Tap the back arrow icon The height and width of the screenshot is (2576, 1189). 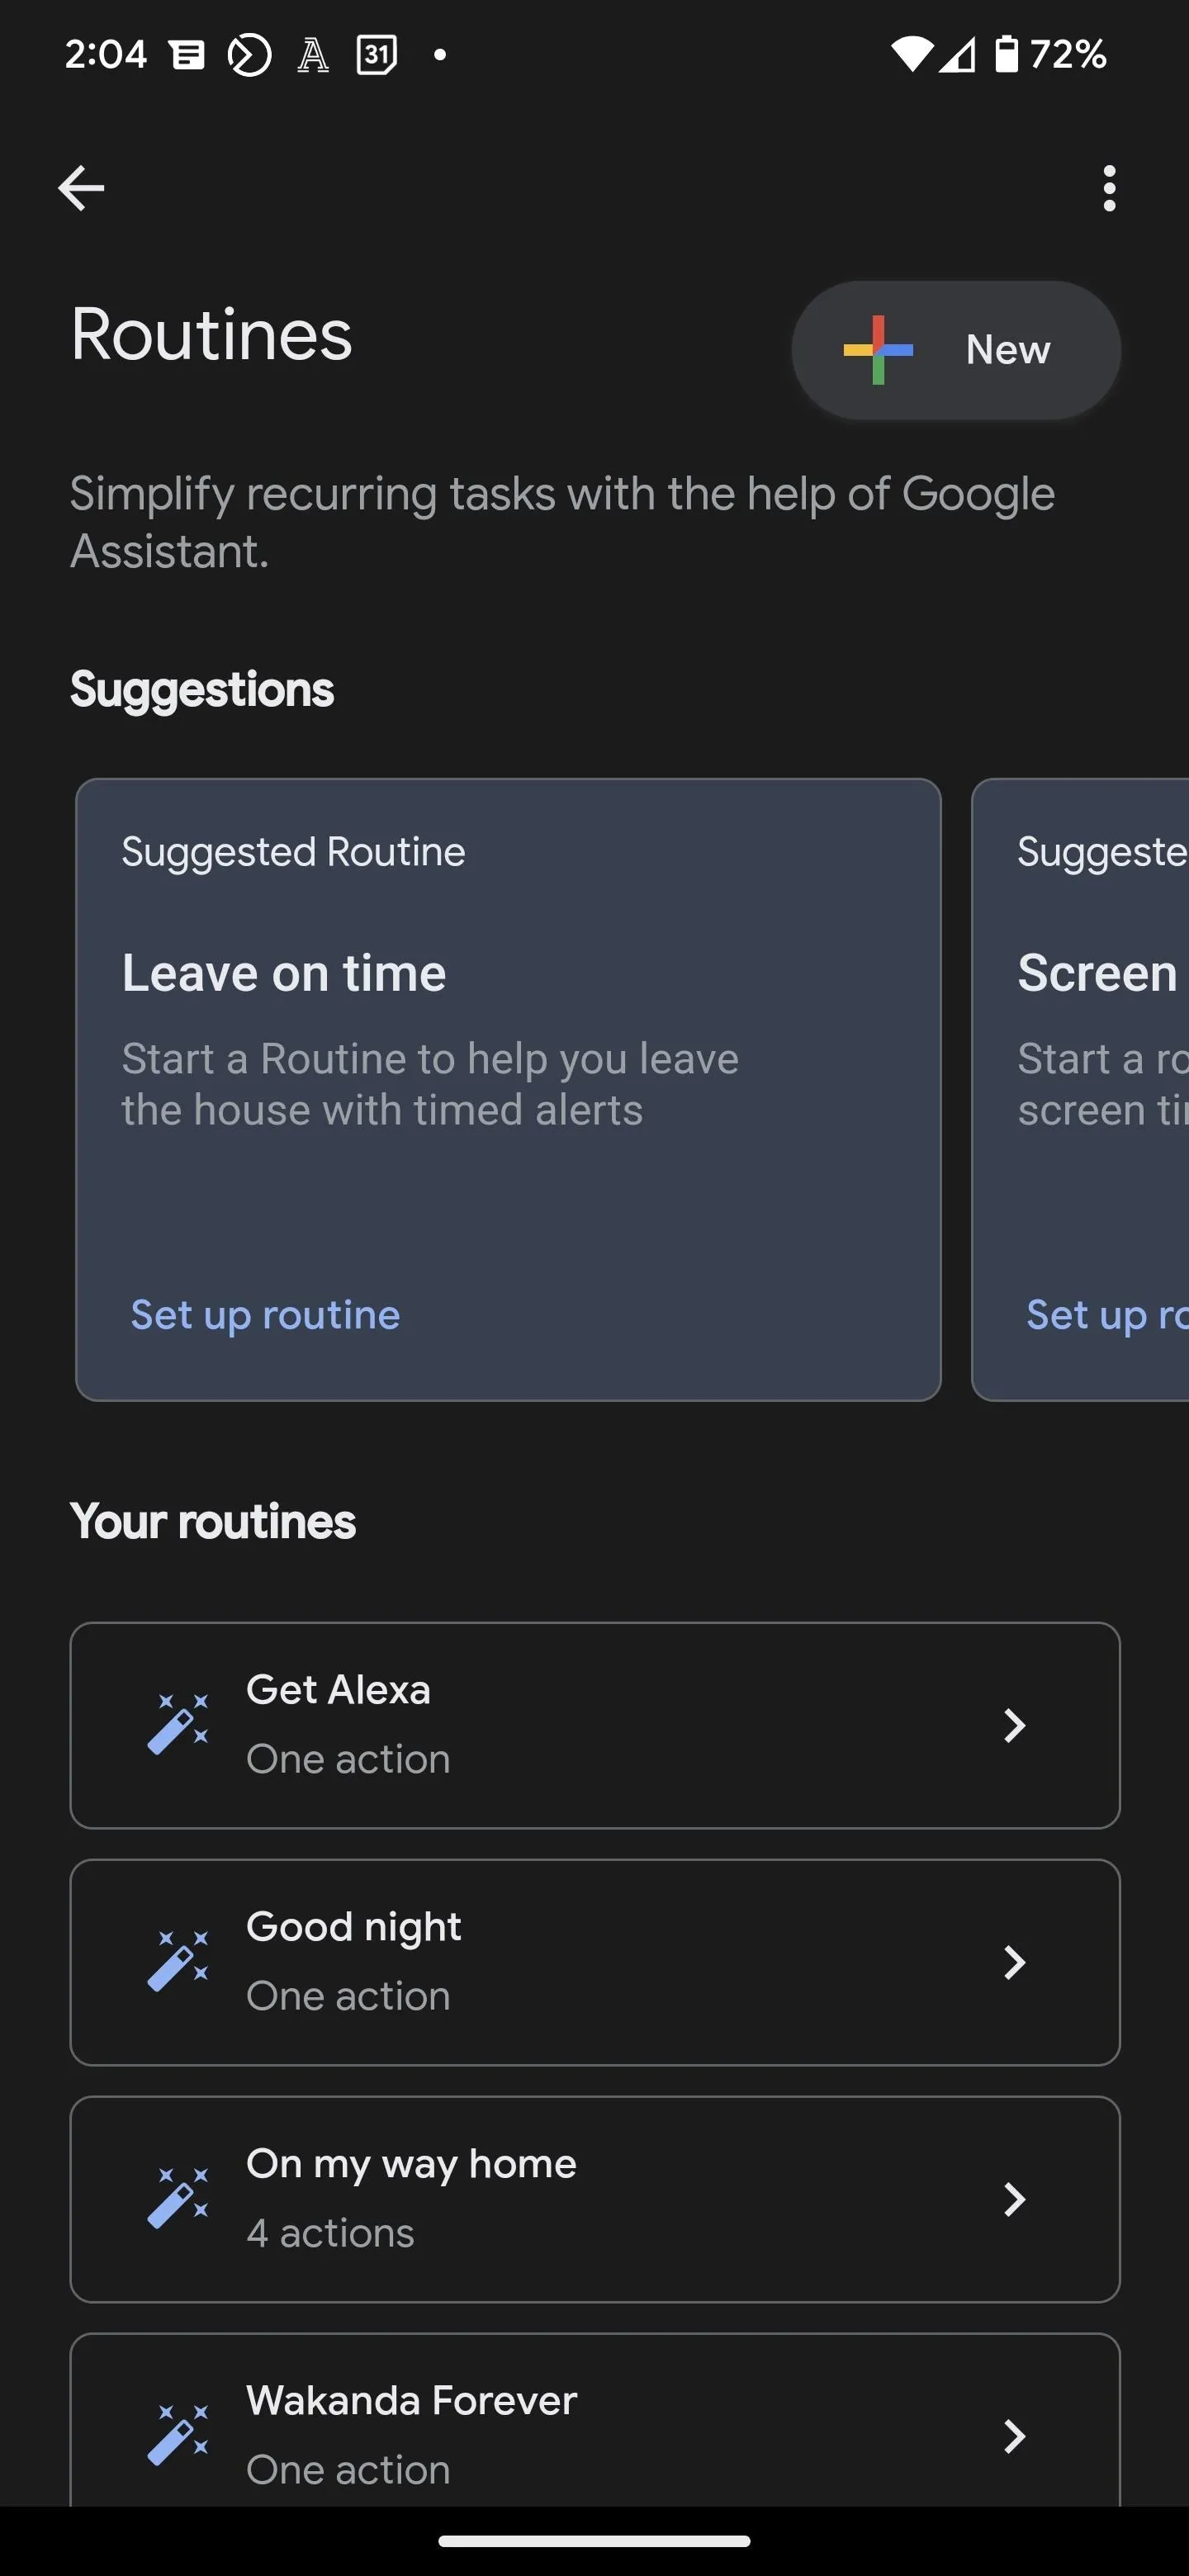tap(81, 188)
